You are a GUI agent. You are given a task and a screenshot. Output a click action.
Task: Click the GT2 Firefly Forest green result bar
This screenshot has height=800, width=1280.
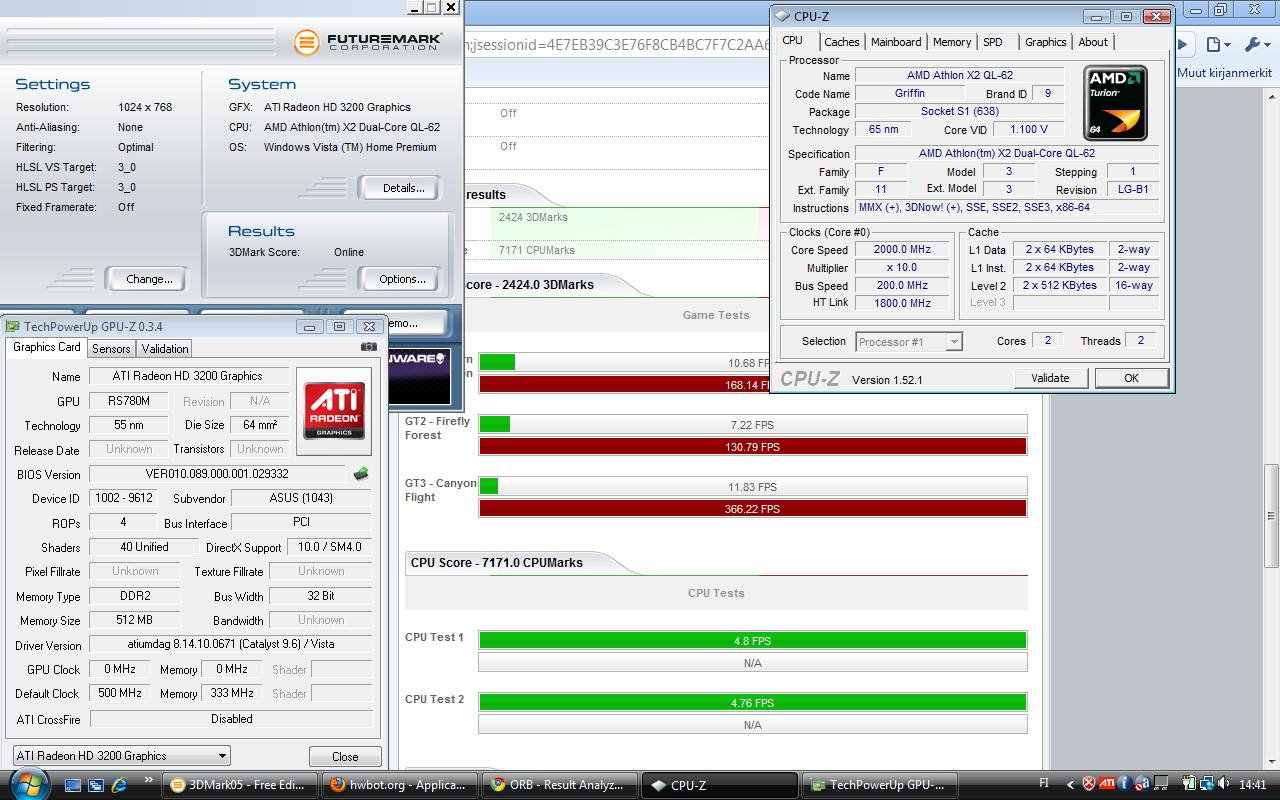pyautogui.click(x=495, y=425)
